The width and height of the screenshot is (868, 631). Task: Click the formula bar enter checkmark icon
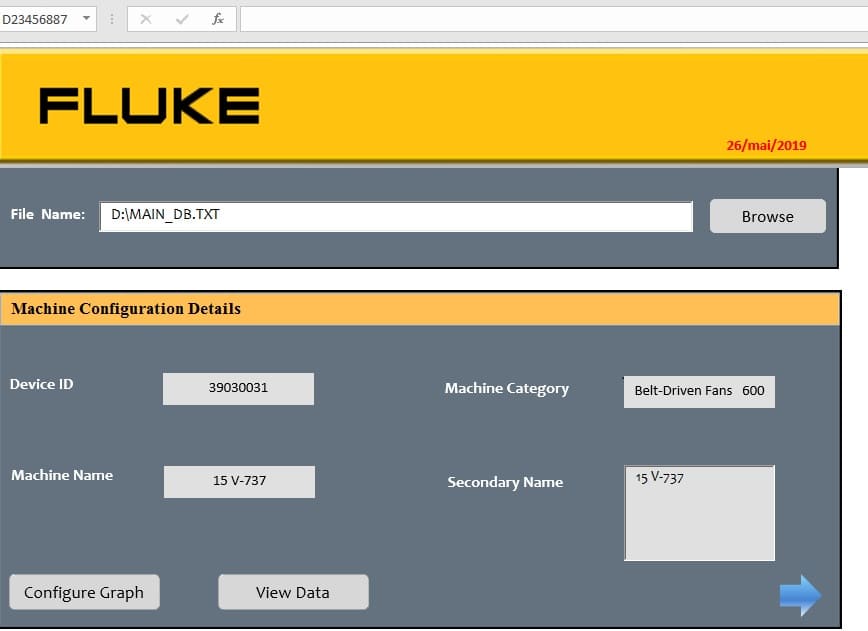(181, 19)
